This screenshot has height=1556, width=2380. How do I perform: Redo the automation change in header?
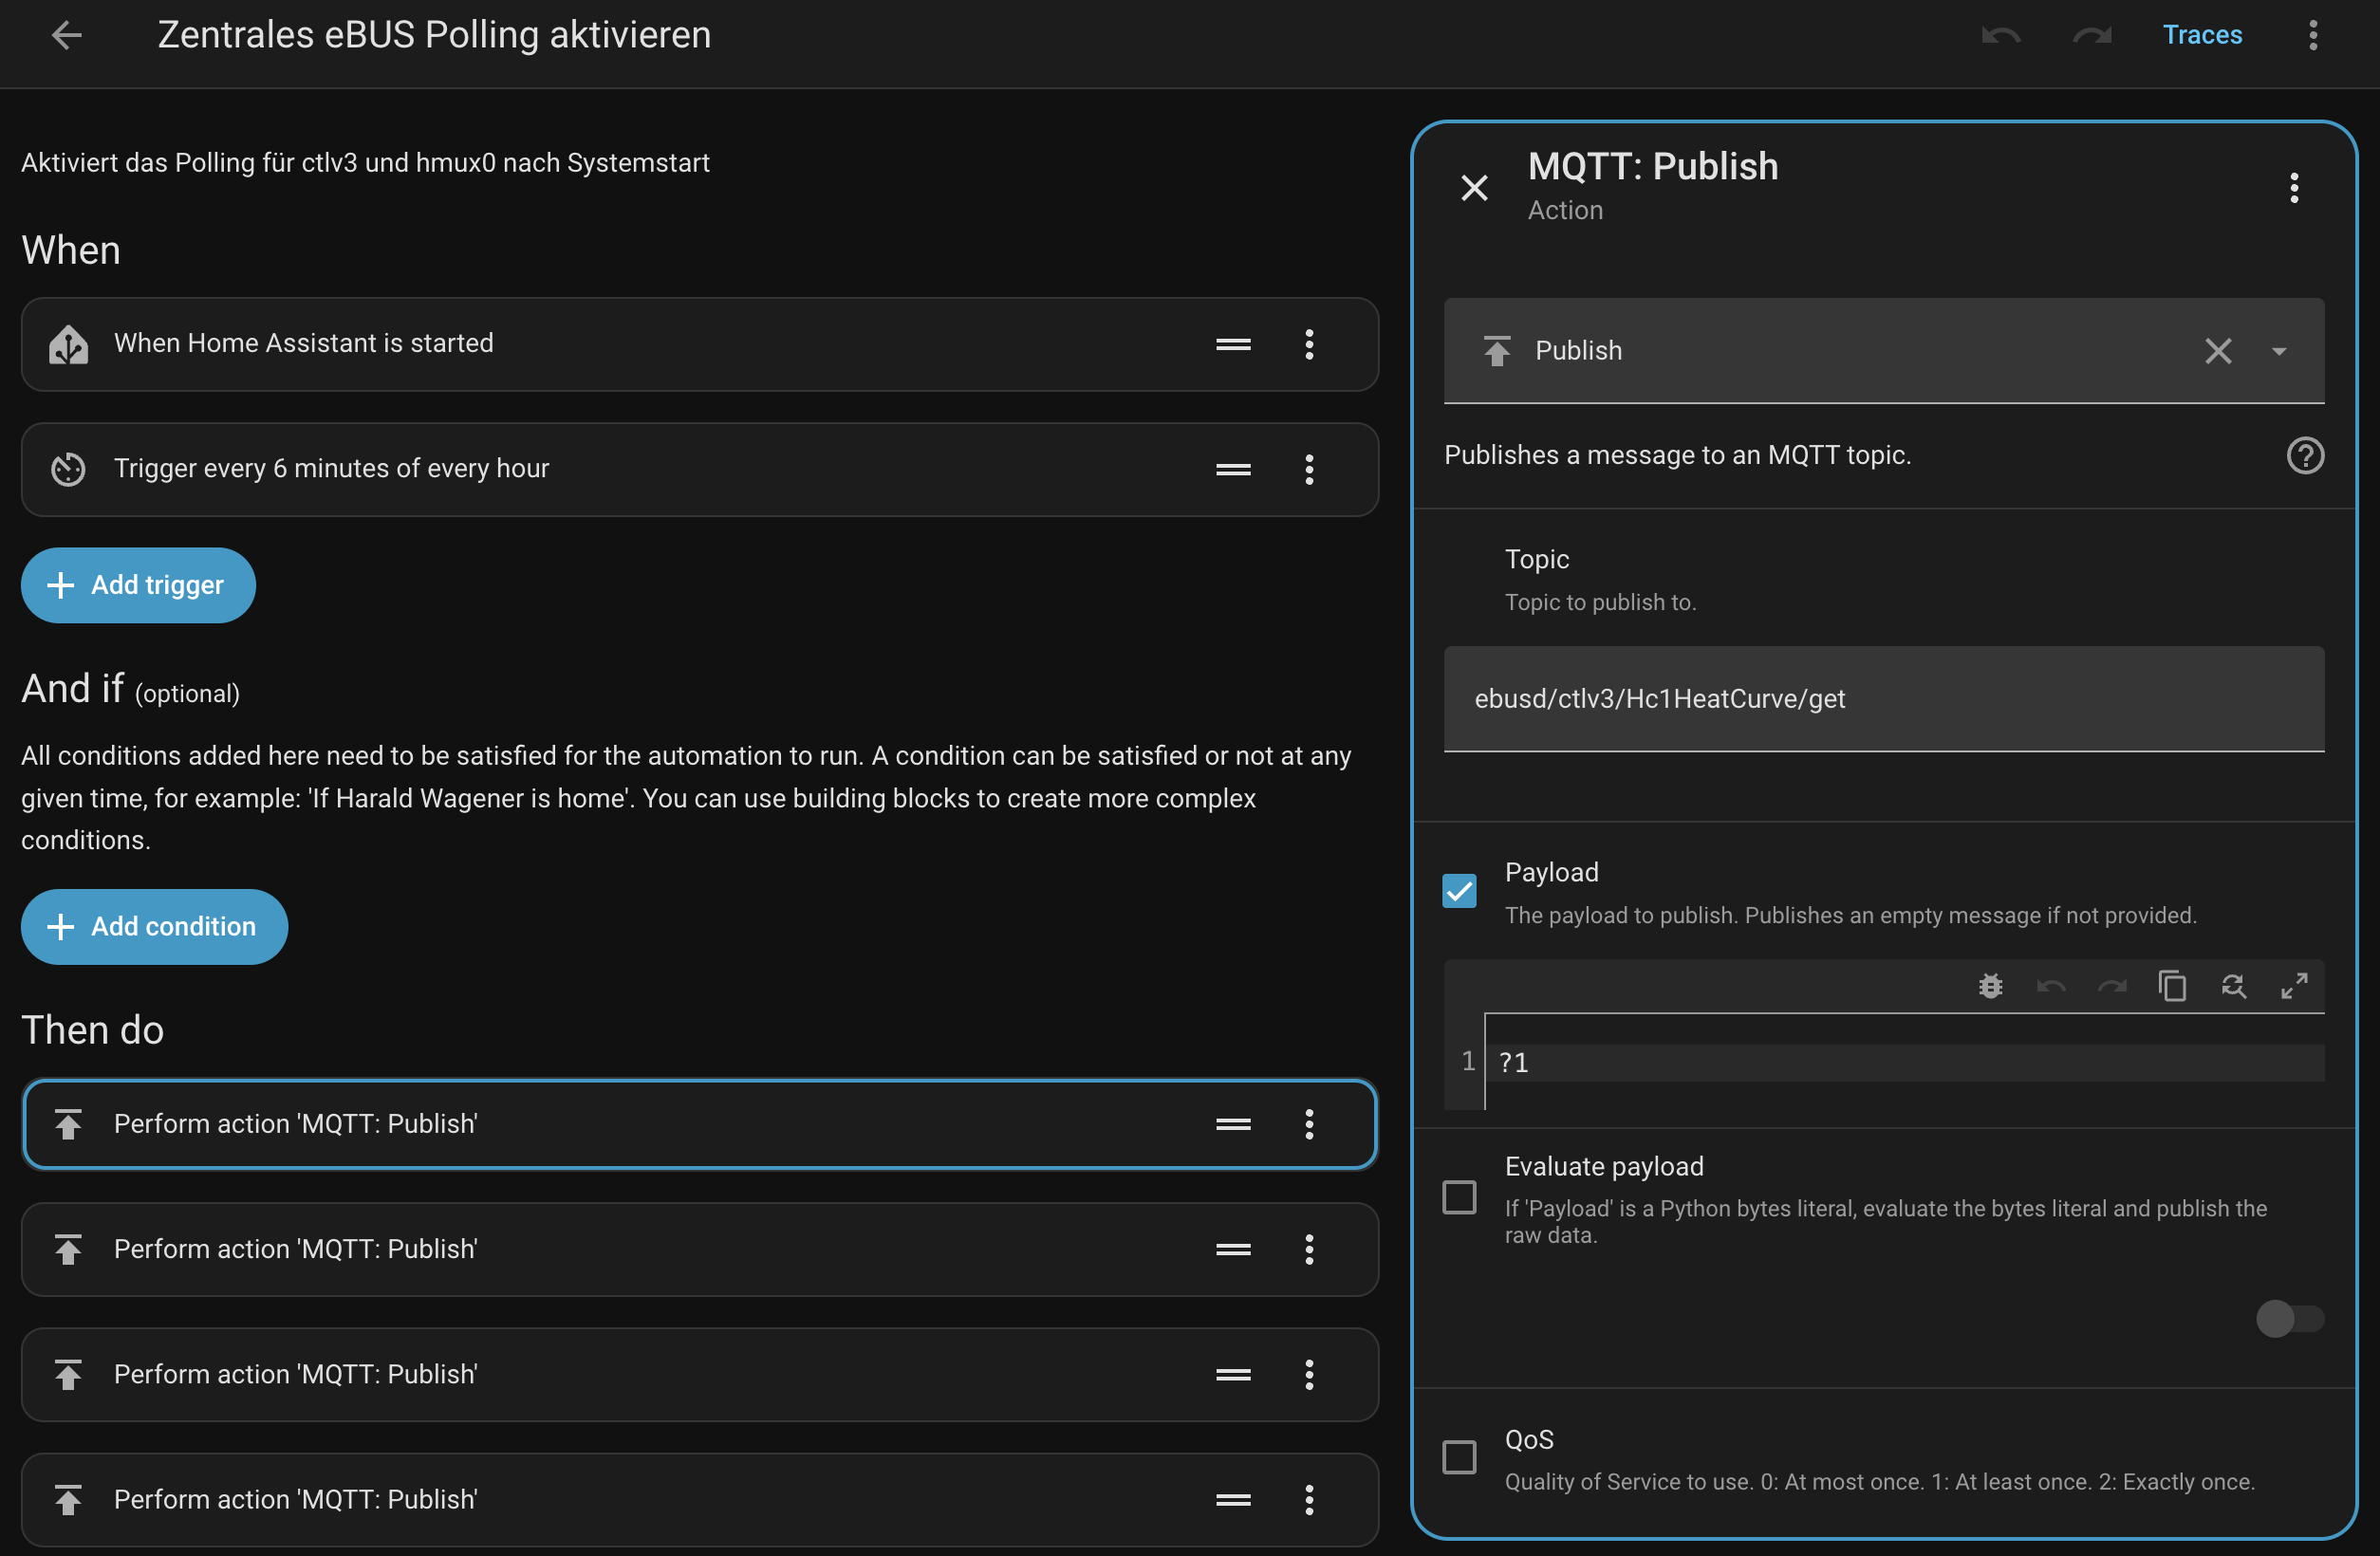click(2092, 36)
